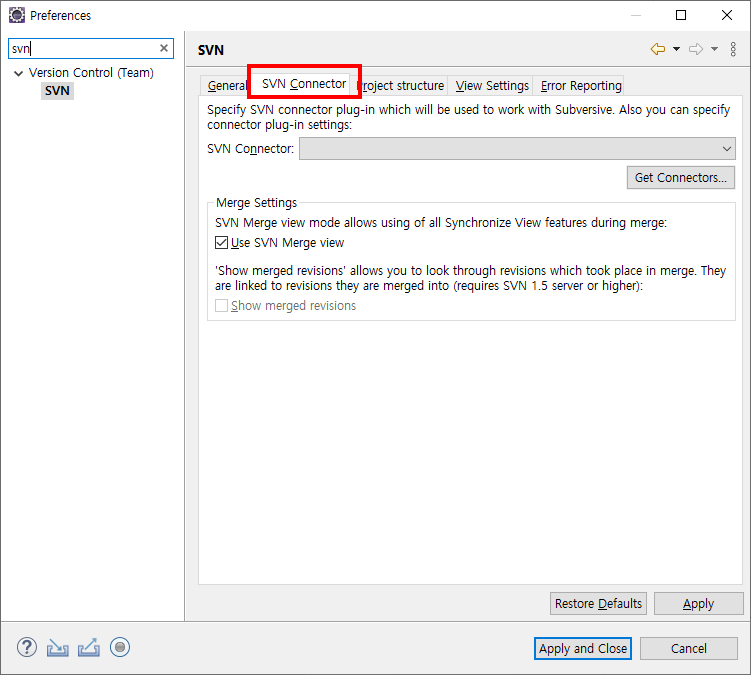The image size is (751, 675).
Task: Click Restore Defaults button
Action: pyautogui.click(x=598, y=604)
